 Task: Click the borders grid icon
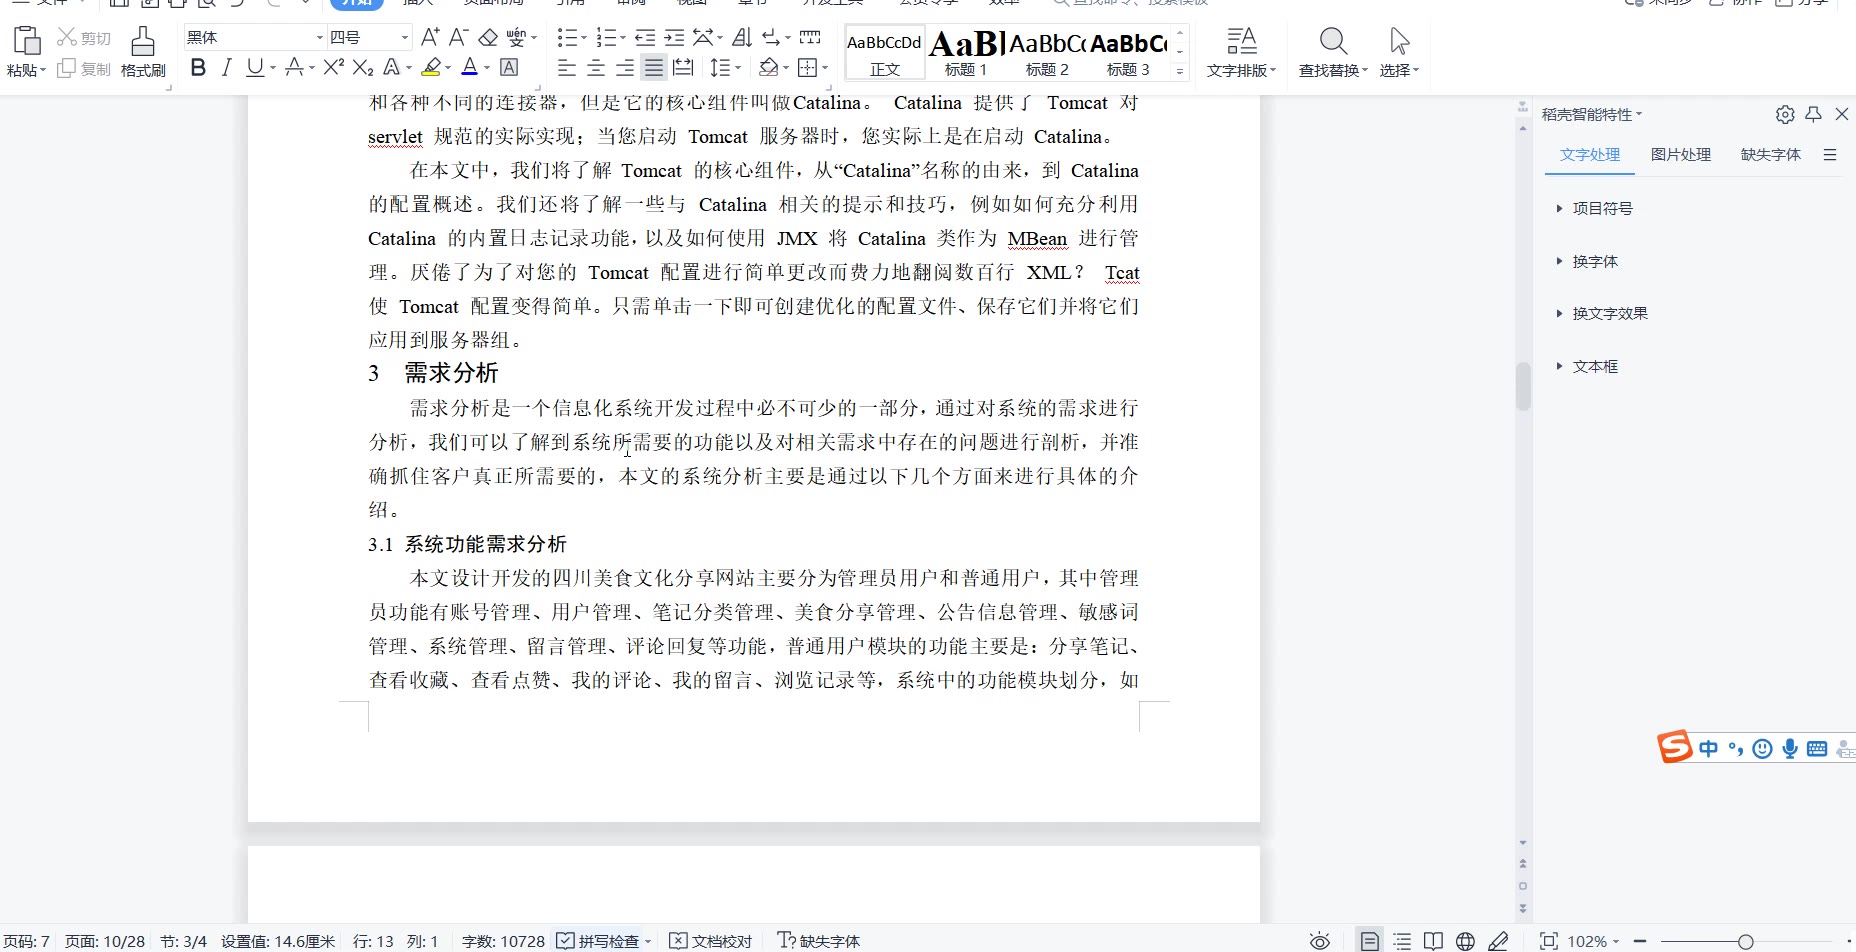808,68
